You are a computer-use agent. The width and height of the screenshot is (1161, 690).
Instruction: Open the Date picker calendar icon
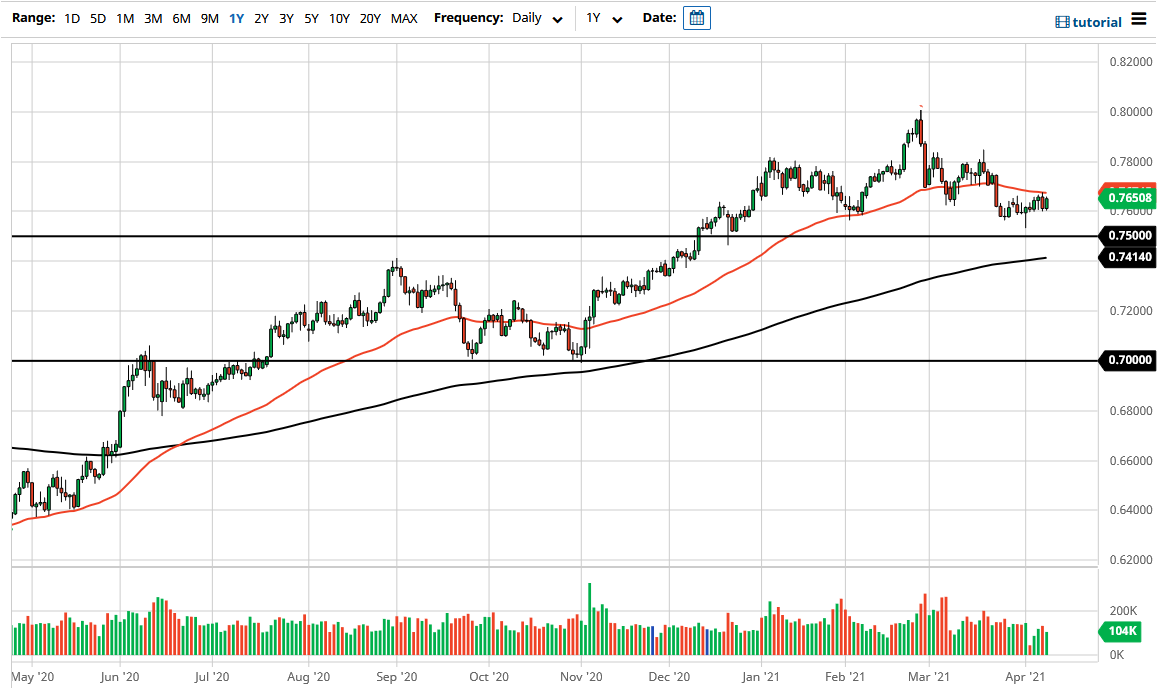(x=696, y=17)
